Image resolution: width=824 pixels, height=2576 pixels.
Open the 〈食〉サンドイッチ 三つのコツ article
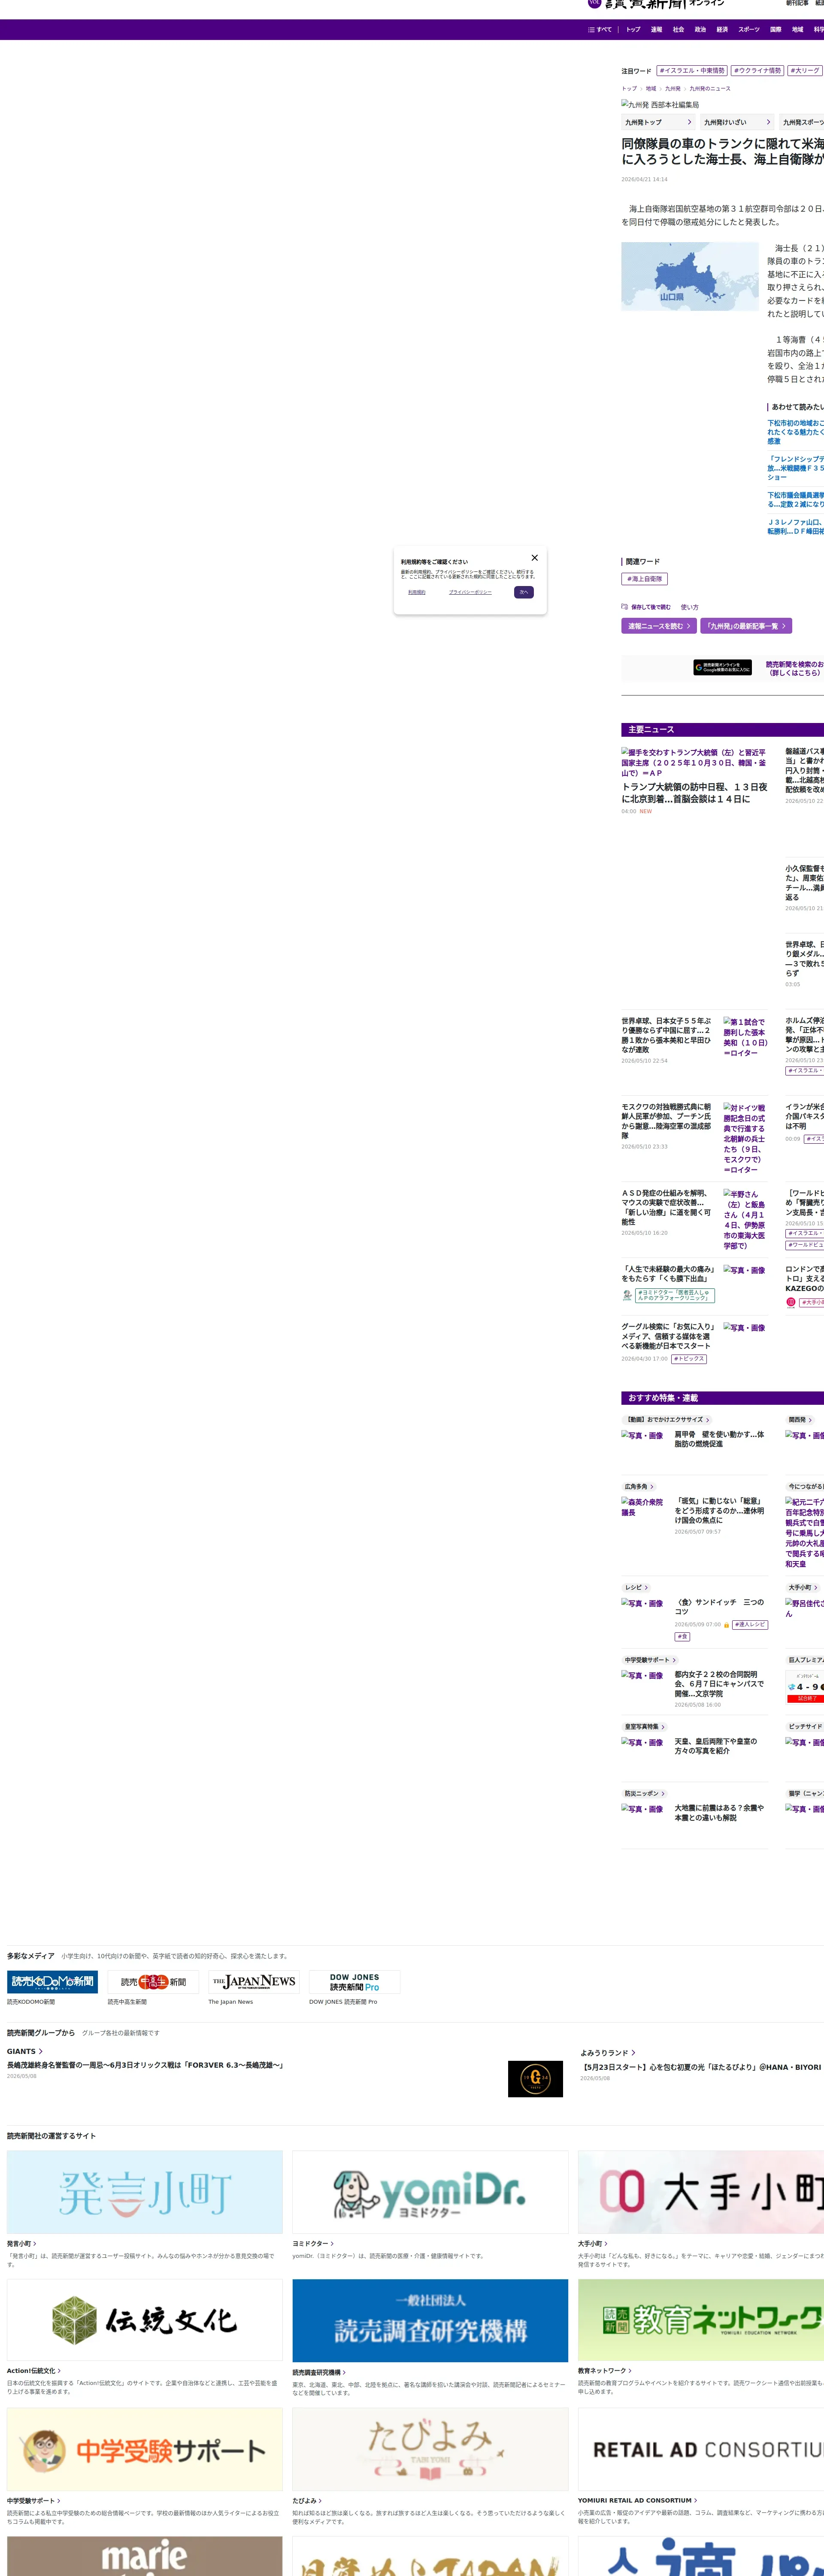point(719,1607)
